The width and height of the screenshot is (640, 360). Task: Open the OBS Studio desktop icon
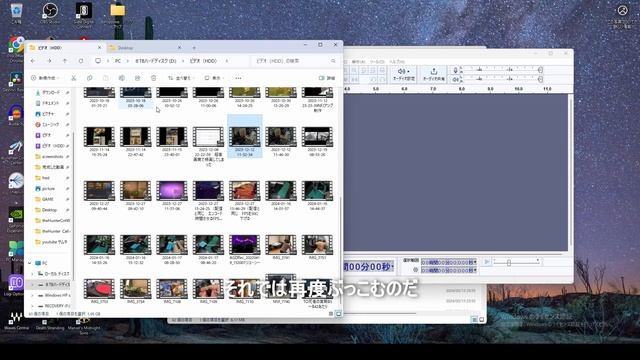tap(50, 13)
